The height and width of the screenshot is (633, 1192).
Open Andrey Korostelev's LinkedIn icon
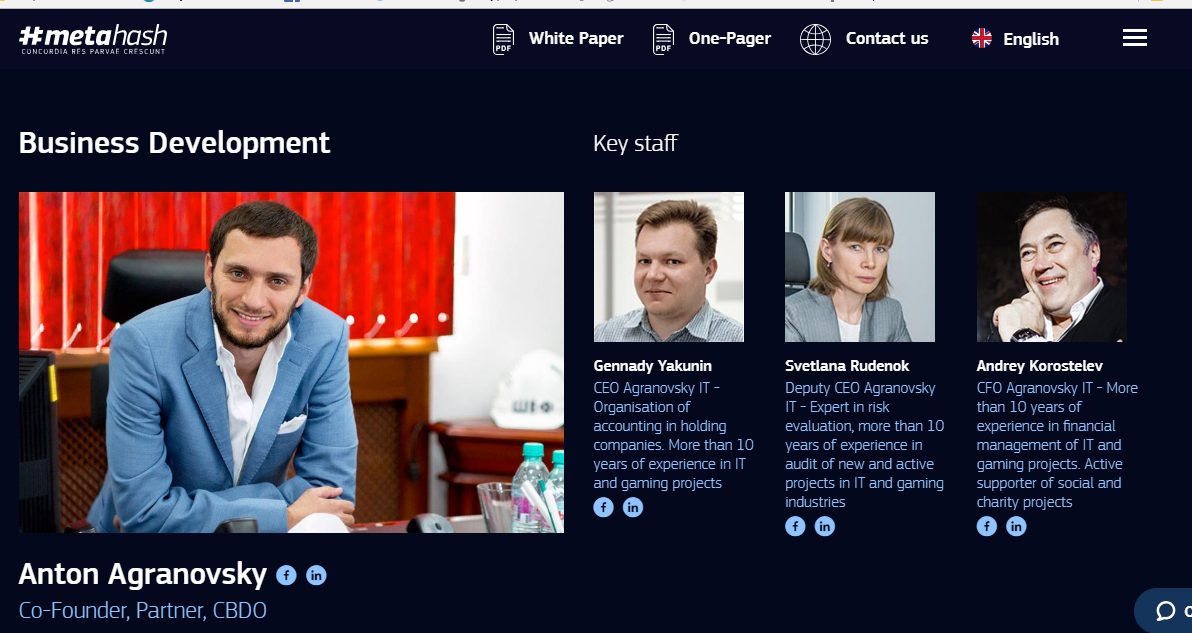[x=1016, y=526]
